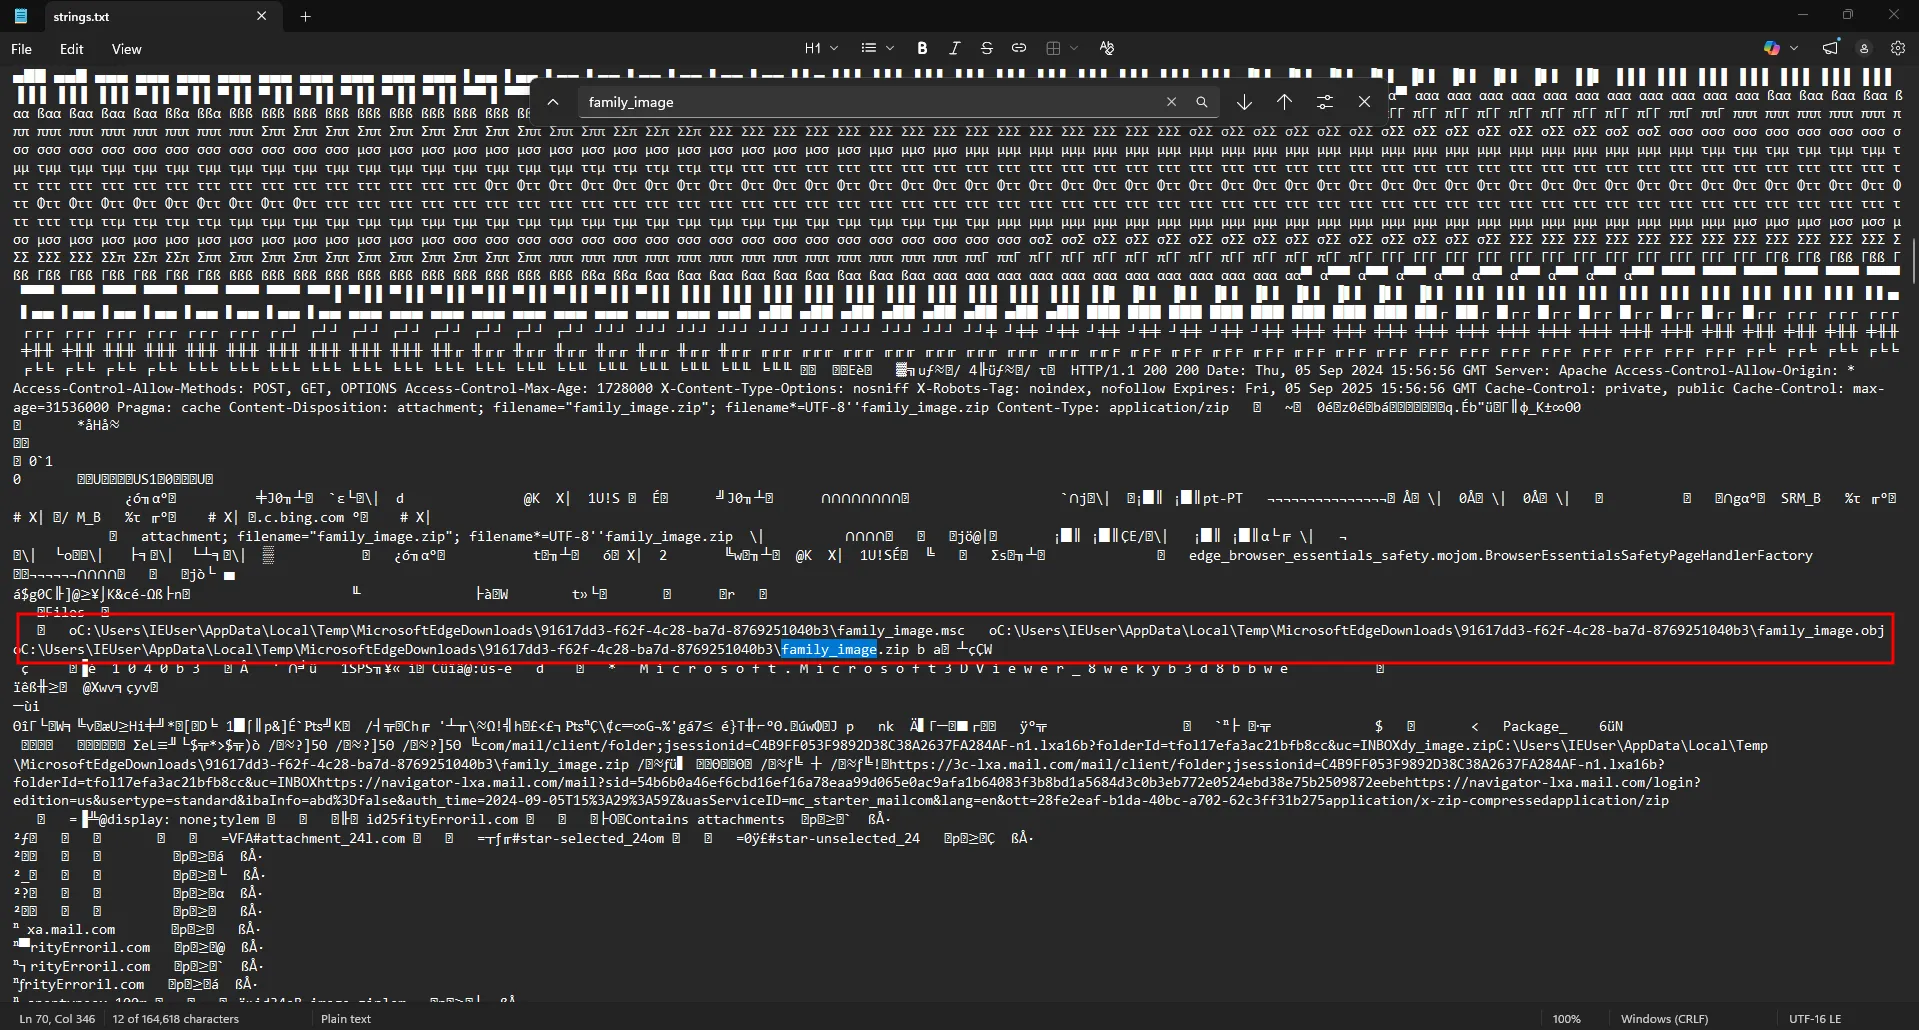Clear the family_image search text
This screenshot has width=1919, height=1030.
[1171, 101]
